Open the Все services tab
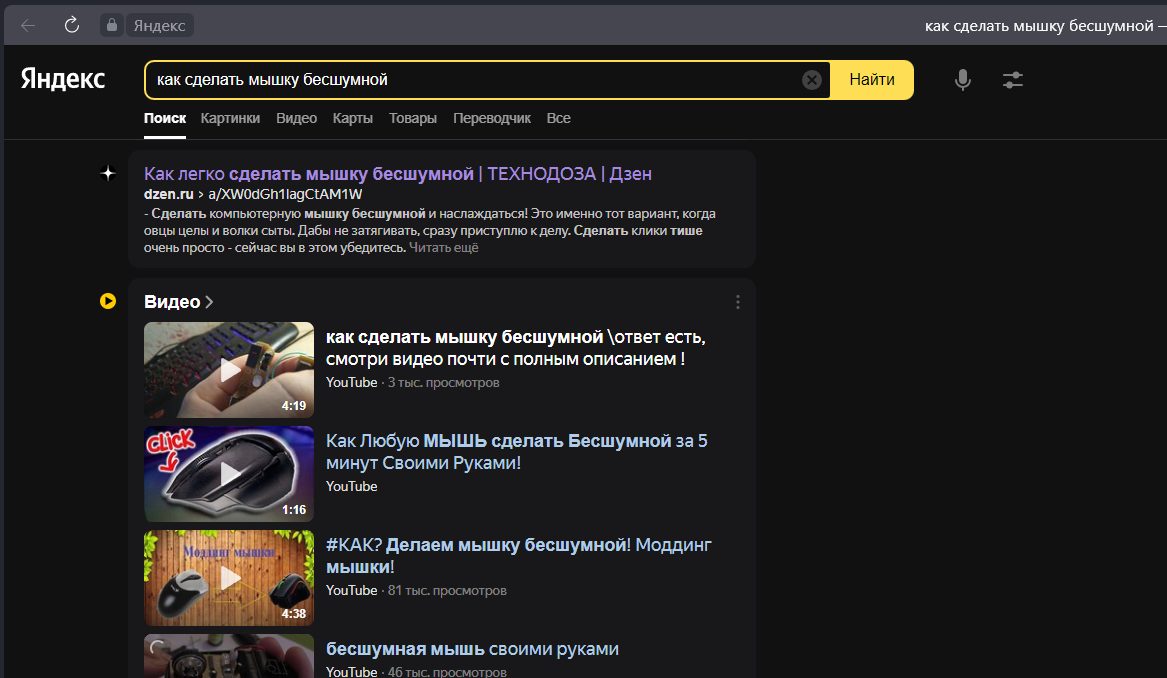 558,118
